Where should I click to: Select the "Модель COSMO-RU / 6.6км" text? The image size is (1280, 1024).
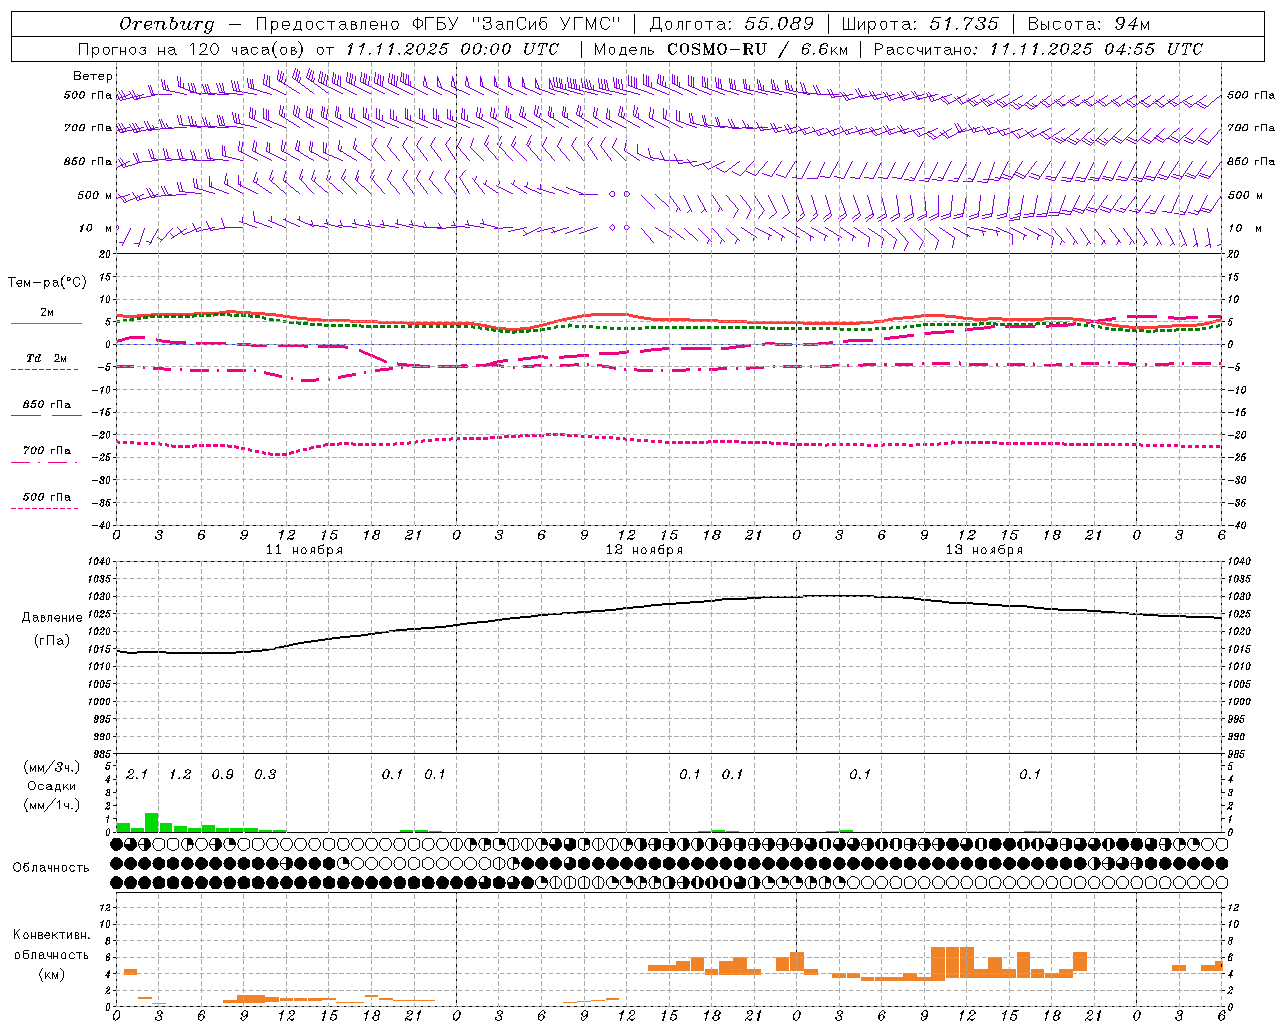pyautogui.click(x=721, y=49)
